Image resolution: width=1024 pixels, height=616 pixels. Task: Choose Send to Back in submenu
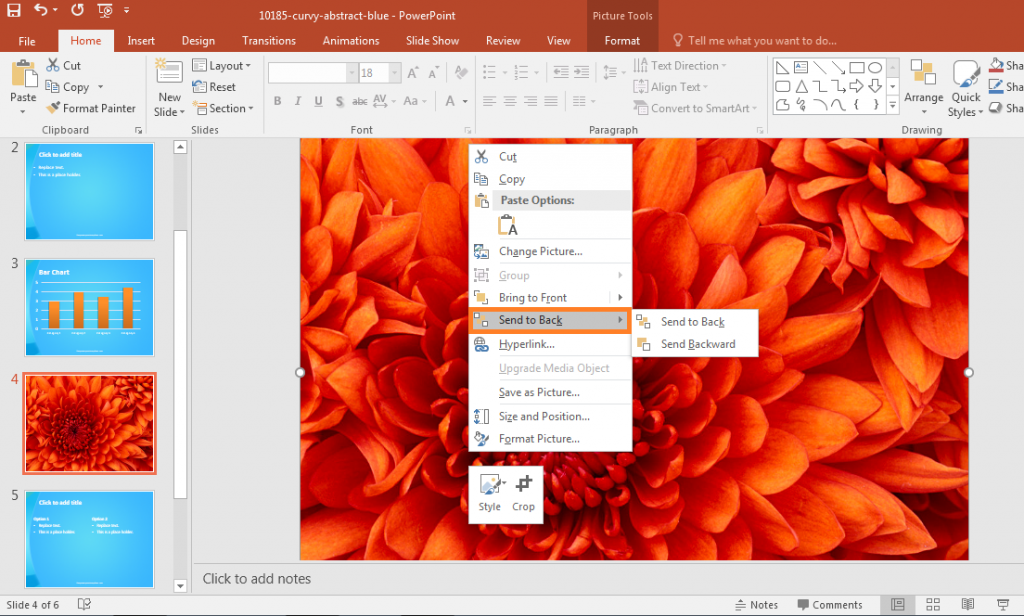[x=694, y=322]
